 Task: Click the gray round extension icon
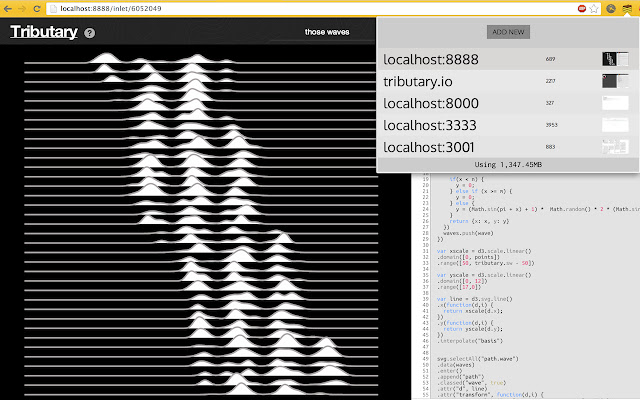[611, 9]
